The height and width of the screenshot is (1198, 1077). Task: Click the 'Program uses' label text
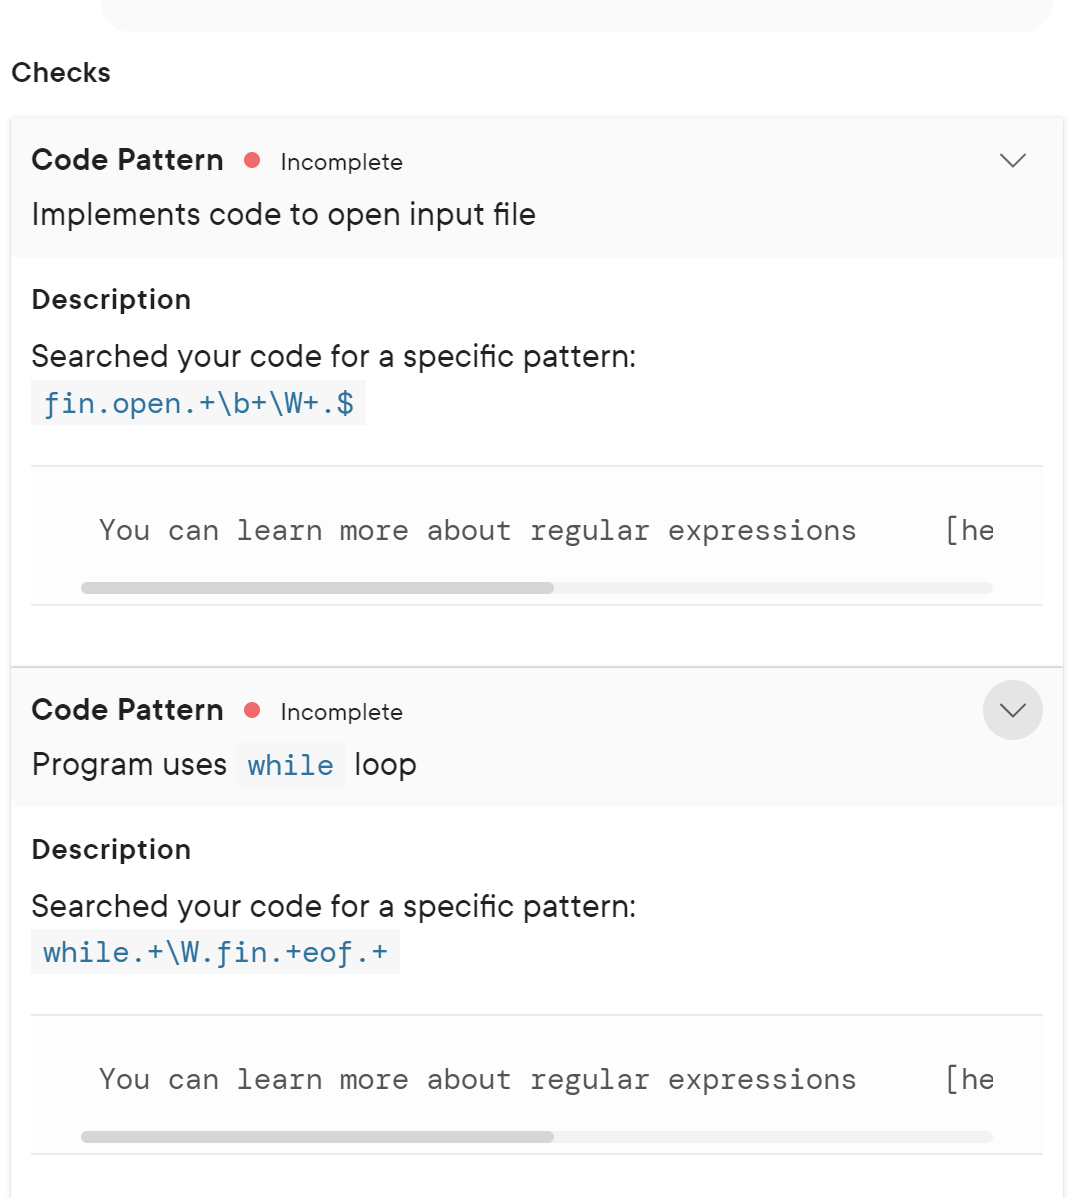tap(129, 765)
